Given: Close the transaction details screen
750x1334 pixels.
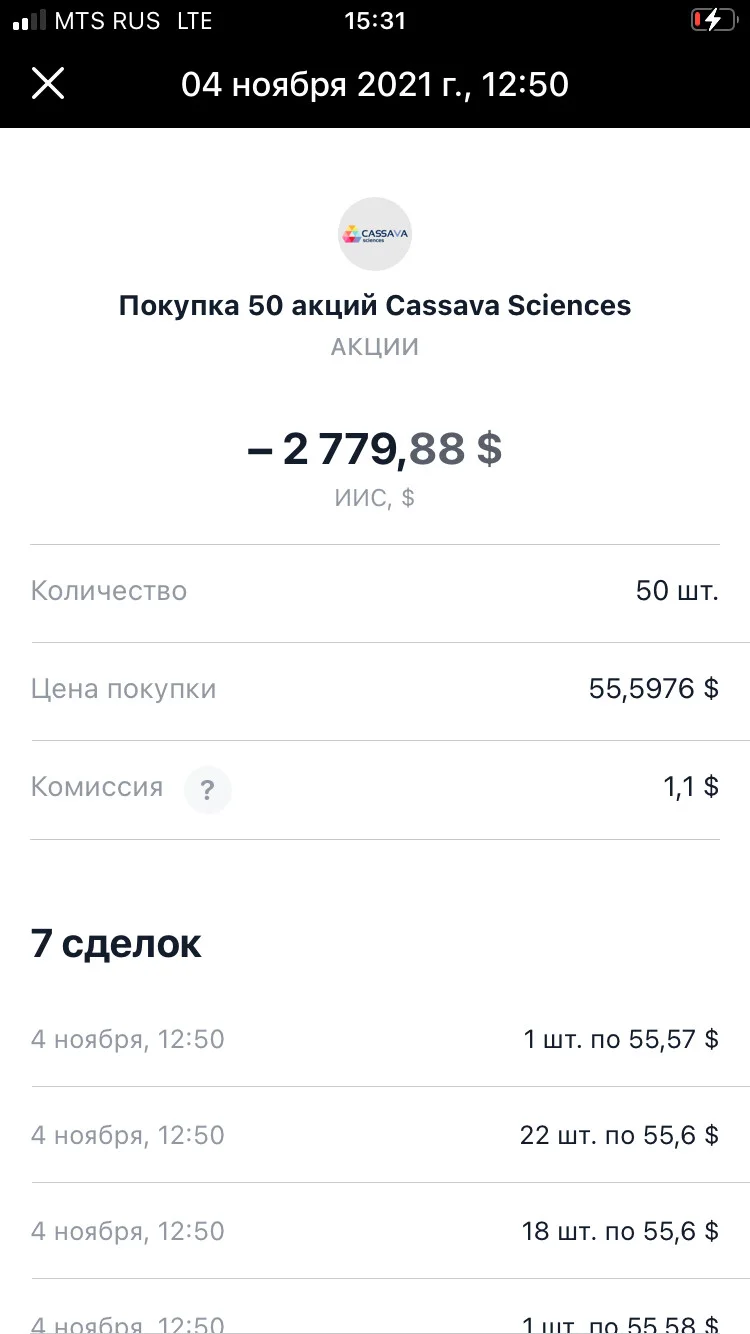Looking at the screenshot, I should (48, 83).
